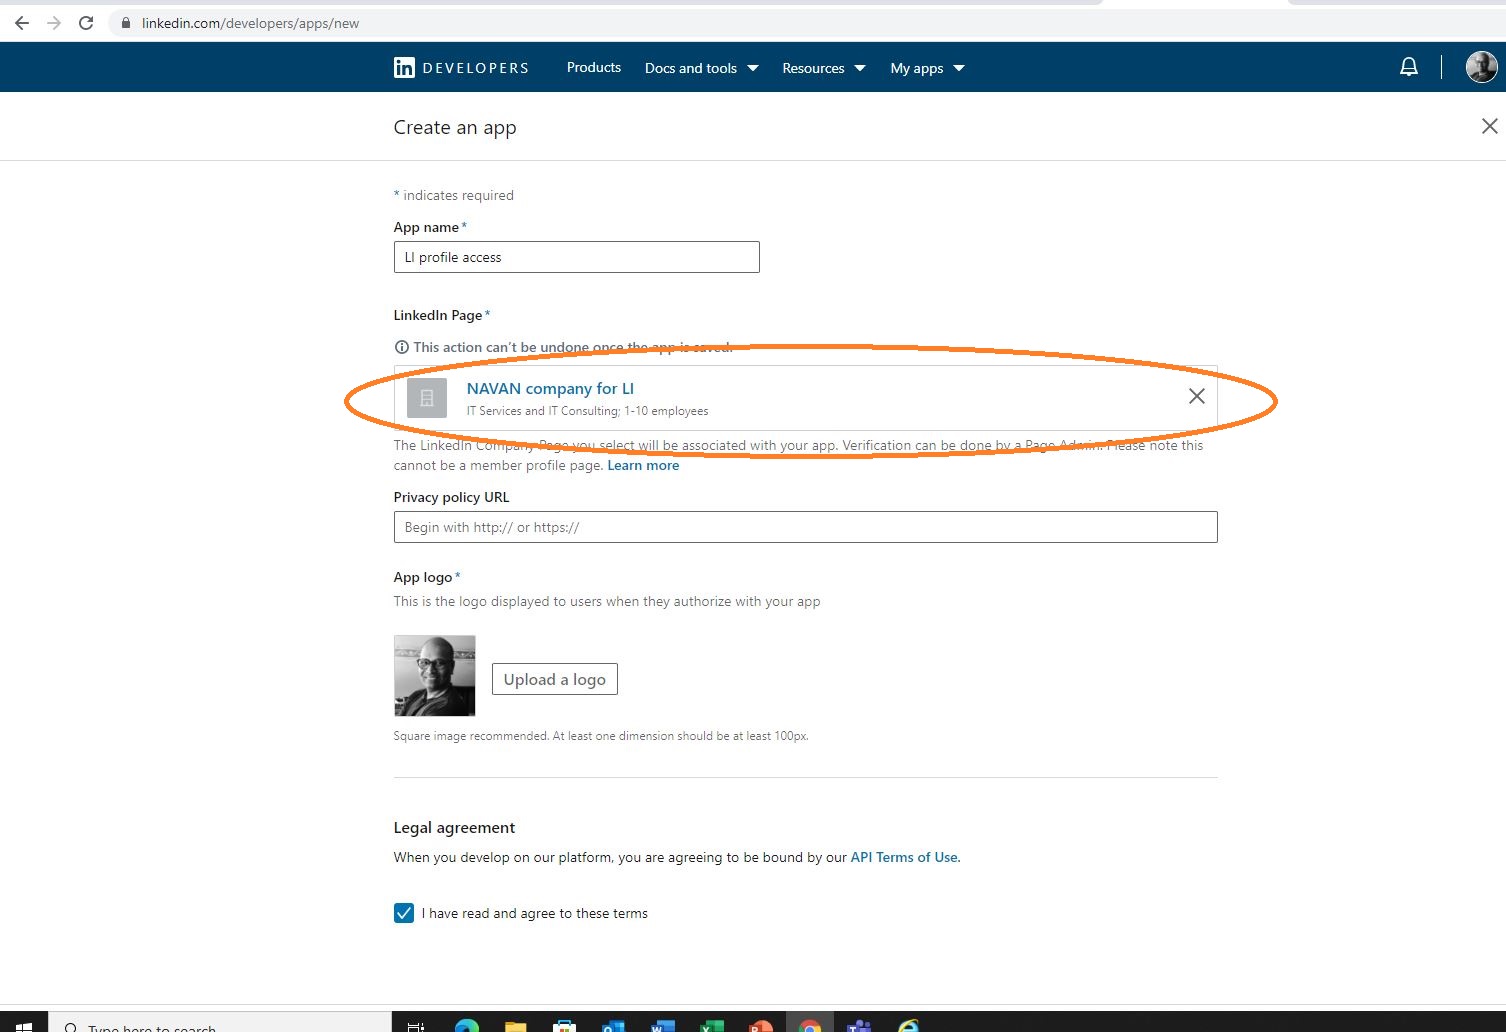1506x1032 pixels.
Task: Click the "Create an app" heading
Action: [x=455, y=127]
